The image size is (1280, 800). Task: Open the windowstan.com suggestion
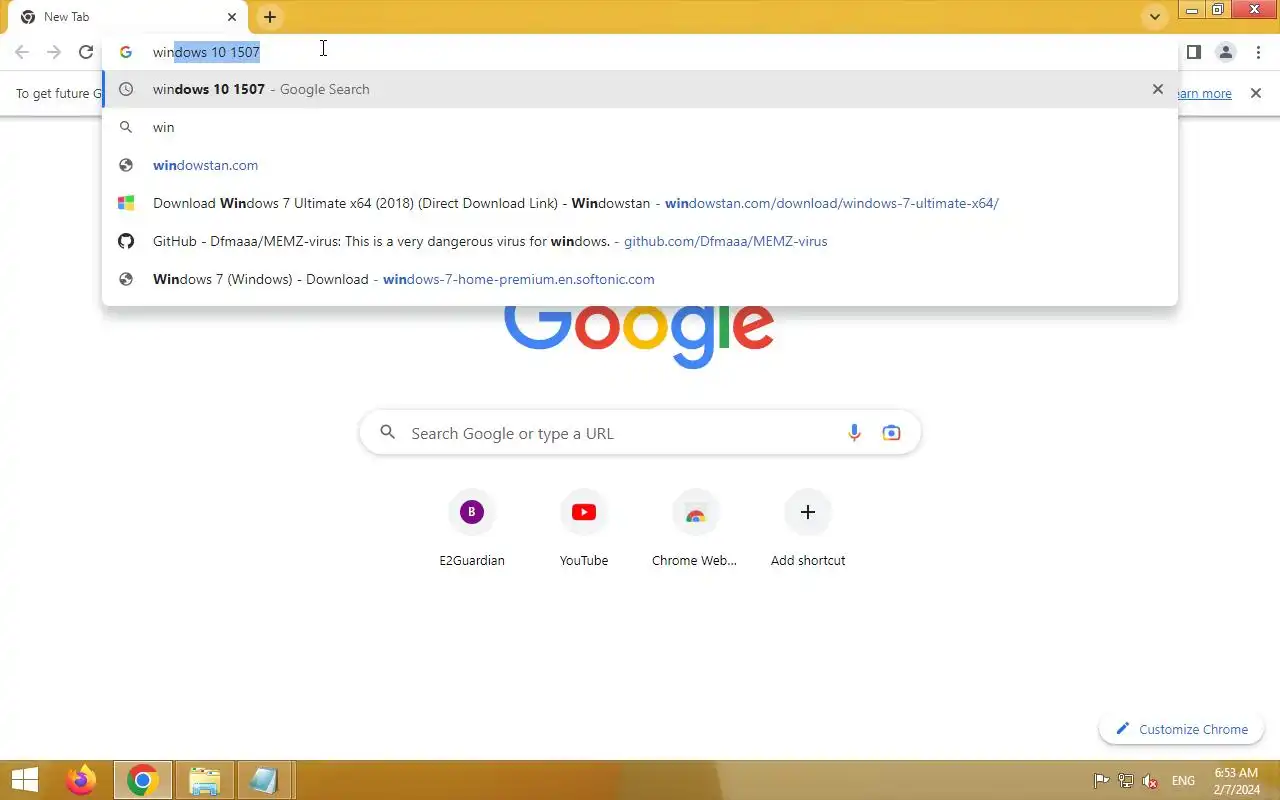pyautogui.click(x=640, y=165)
